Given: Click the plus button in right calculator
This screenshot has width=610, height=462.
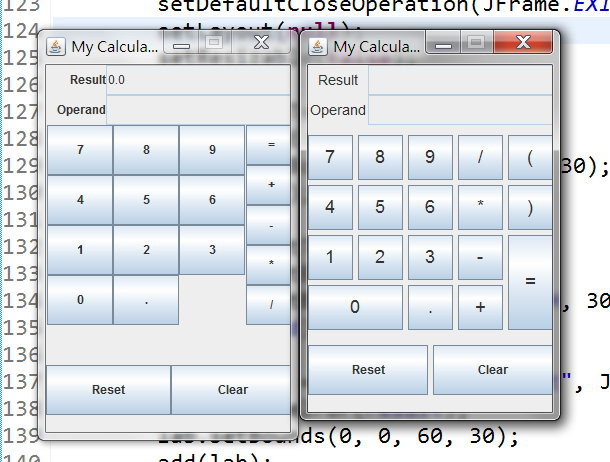Looking at the screenshot, I should point(480,307).
